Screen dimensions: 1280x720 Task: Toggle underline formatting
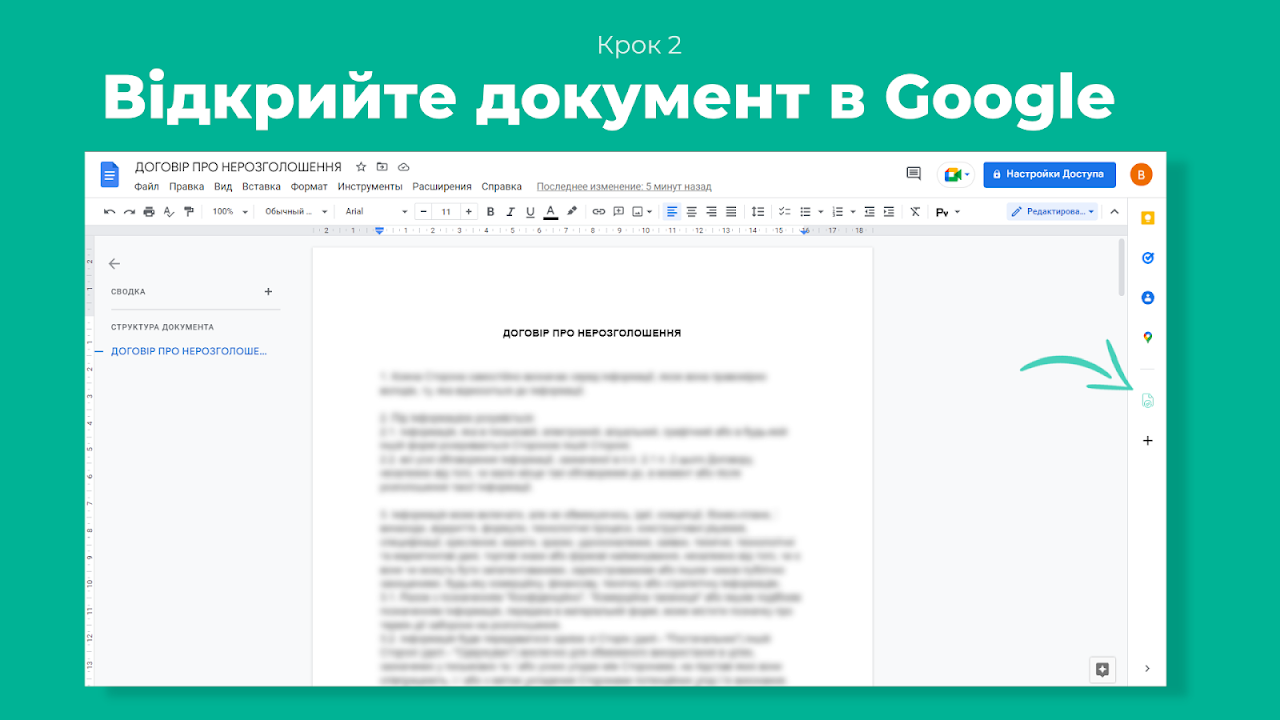click(x=530, y=212)
